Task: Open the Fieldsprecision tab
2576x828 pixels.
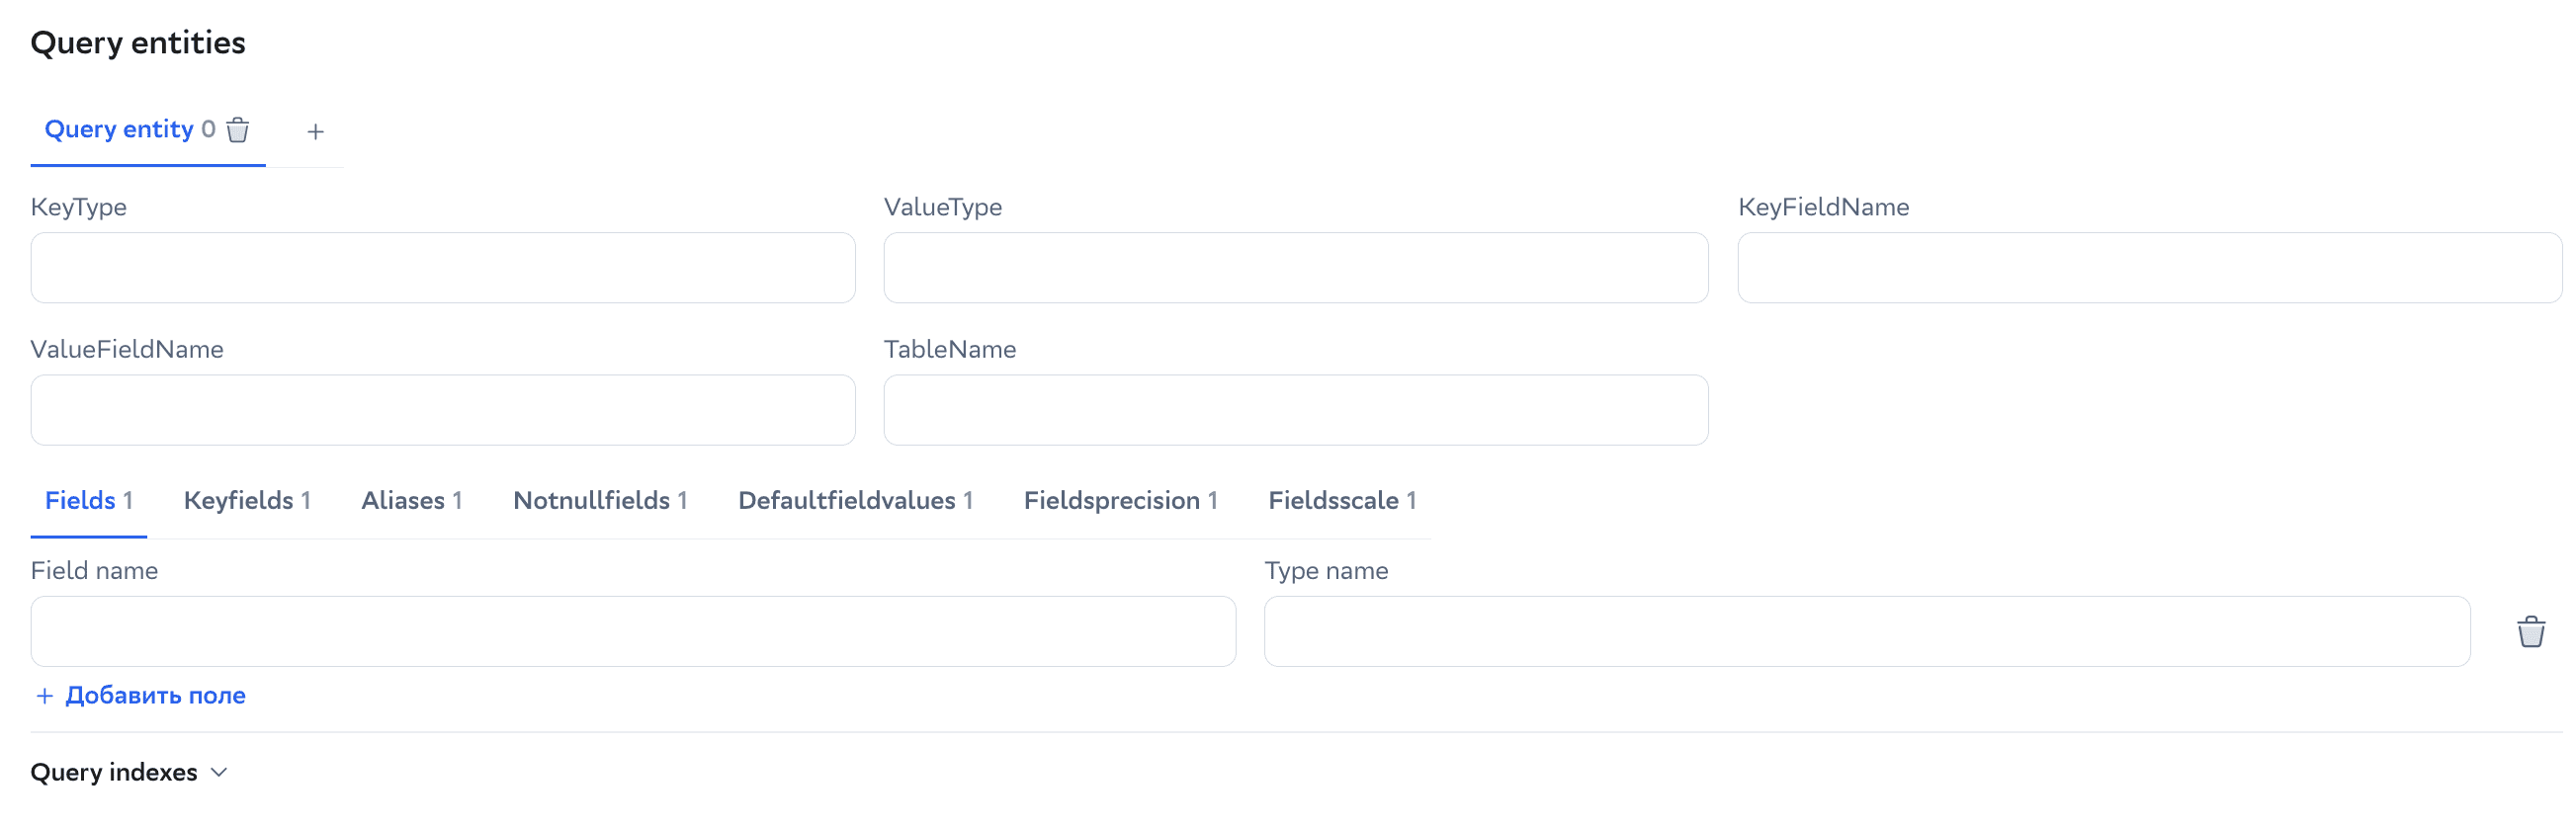Action: 1121,500
